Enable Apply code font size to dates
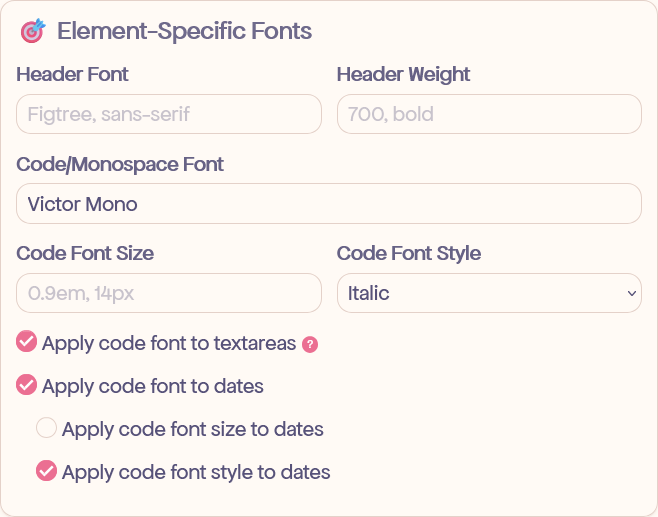The width and height of the screenshot is (658, 517). point(46,428)
